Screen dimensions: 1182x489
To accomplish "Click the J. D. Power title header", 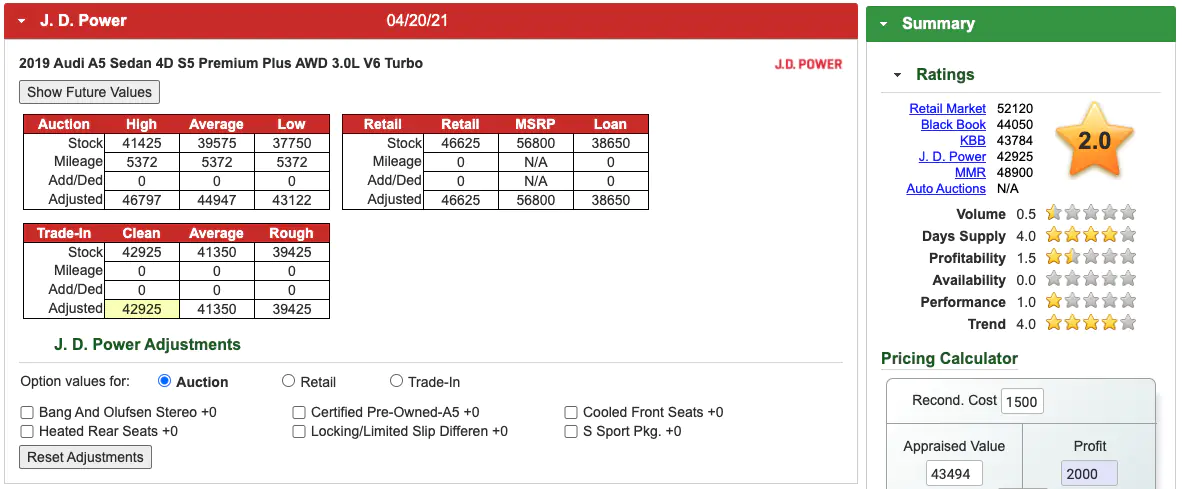I will click(83, 21).
